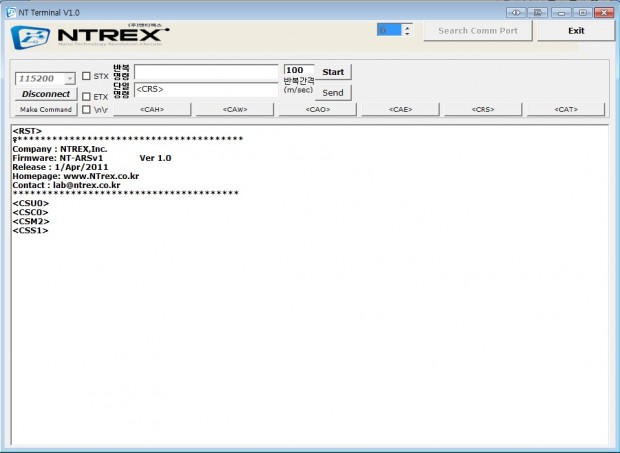The width and height of the screenshot is (620, 453).
Task: Click the <CAH> shortcut button
Action: coord(152,109)
